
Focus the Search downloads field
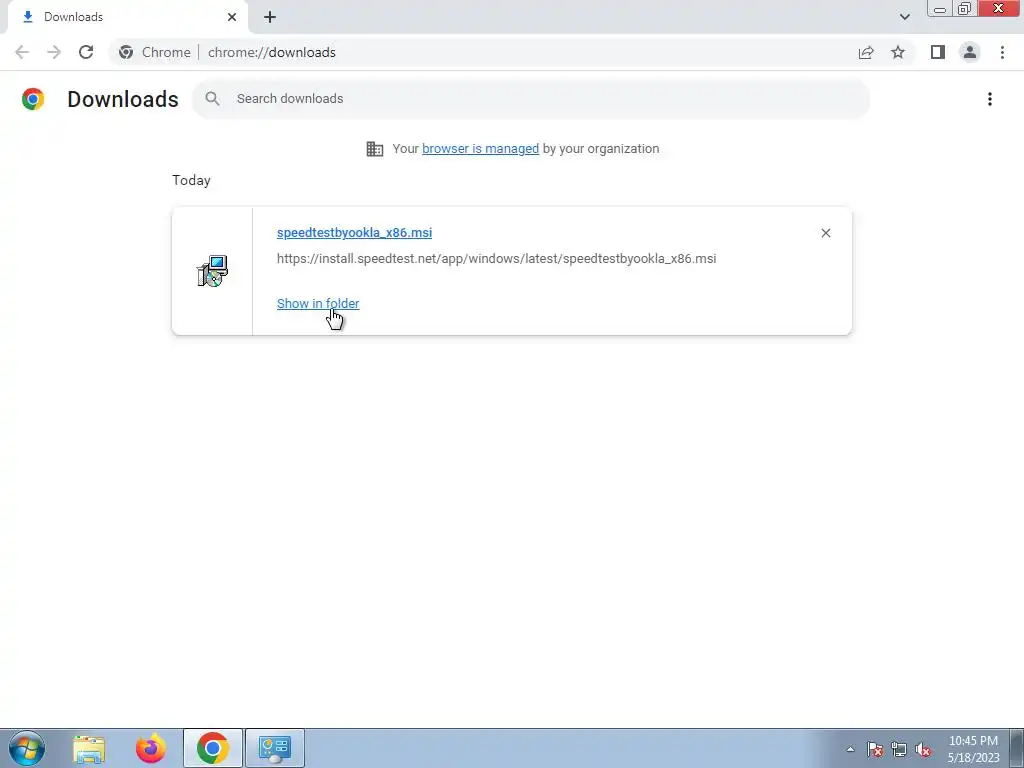point(531,99)
